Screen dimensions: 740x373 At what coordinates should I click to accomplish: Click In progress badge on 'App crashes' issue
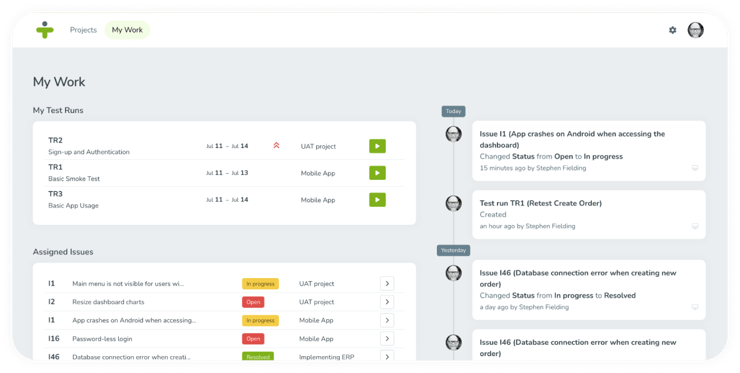pyautogui.click(x=261, y=321)
